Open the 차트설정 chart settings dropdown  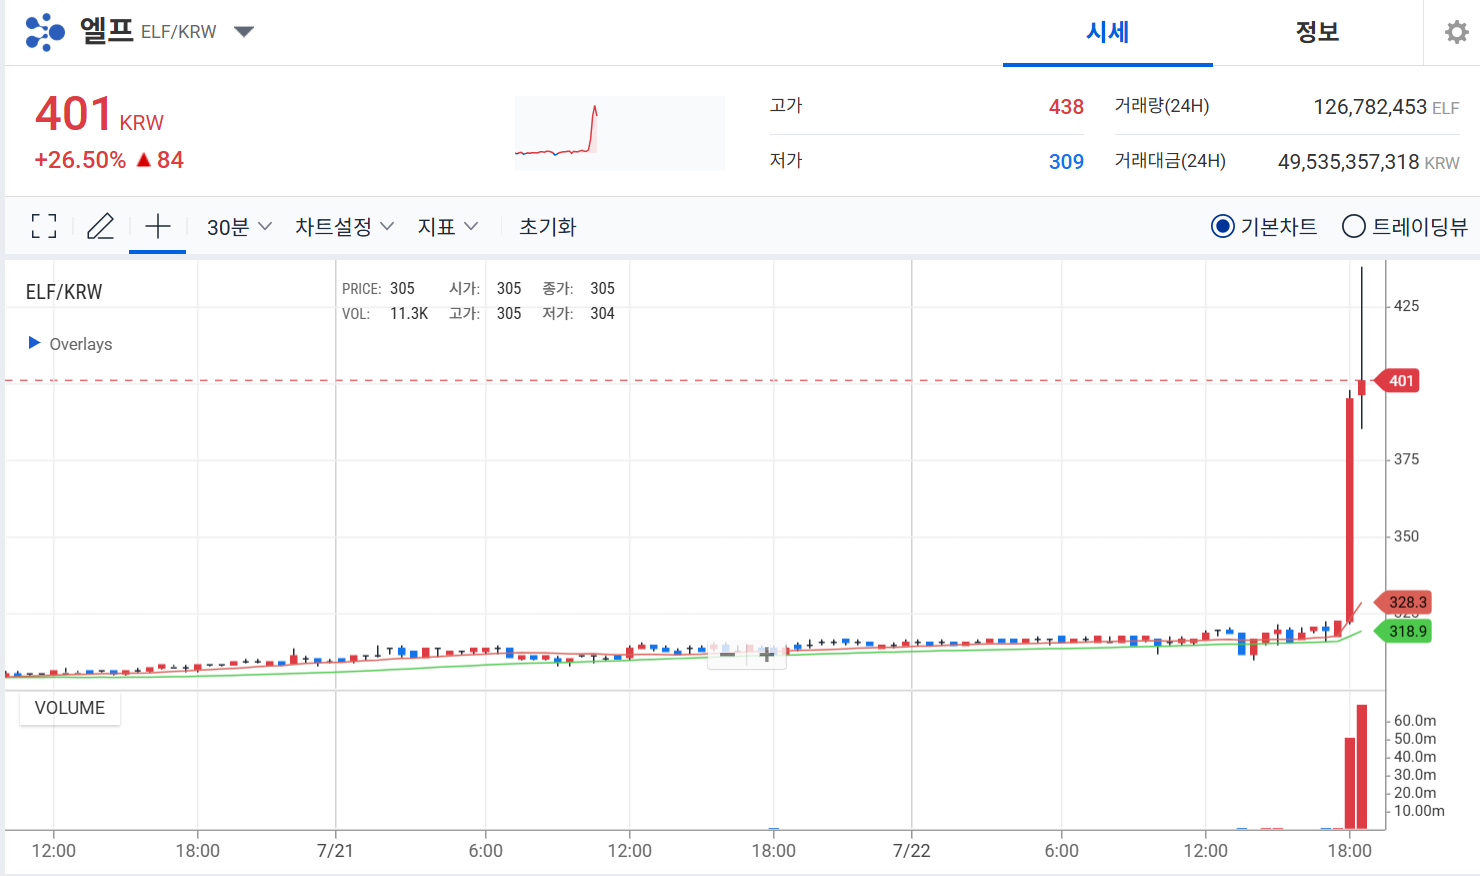click(x=344, y=227)
